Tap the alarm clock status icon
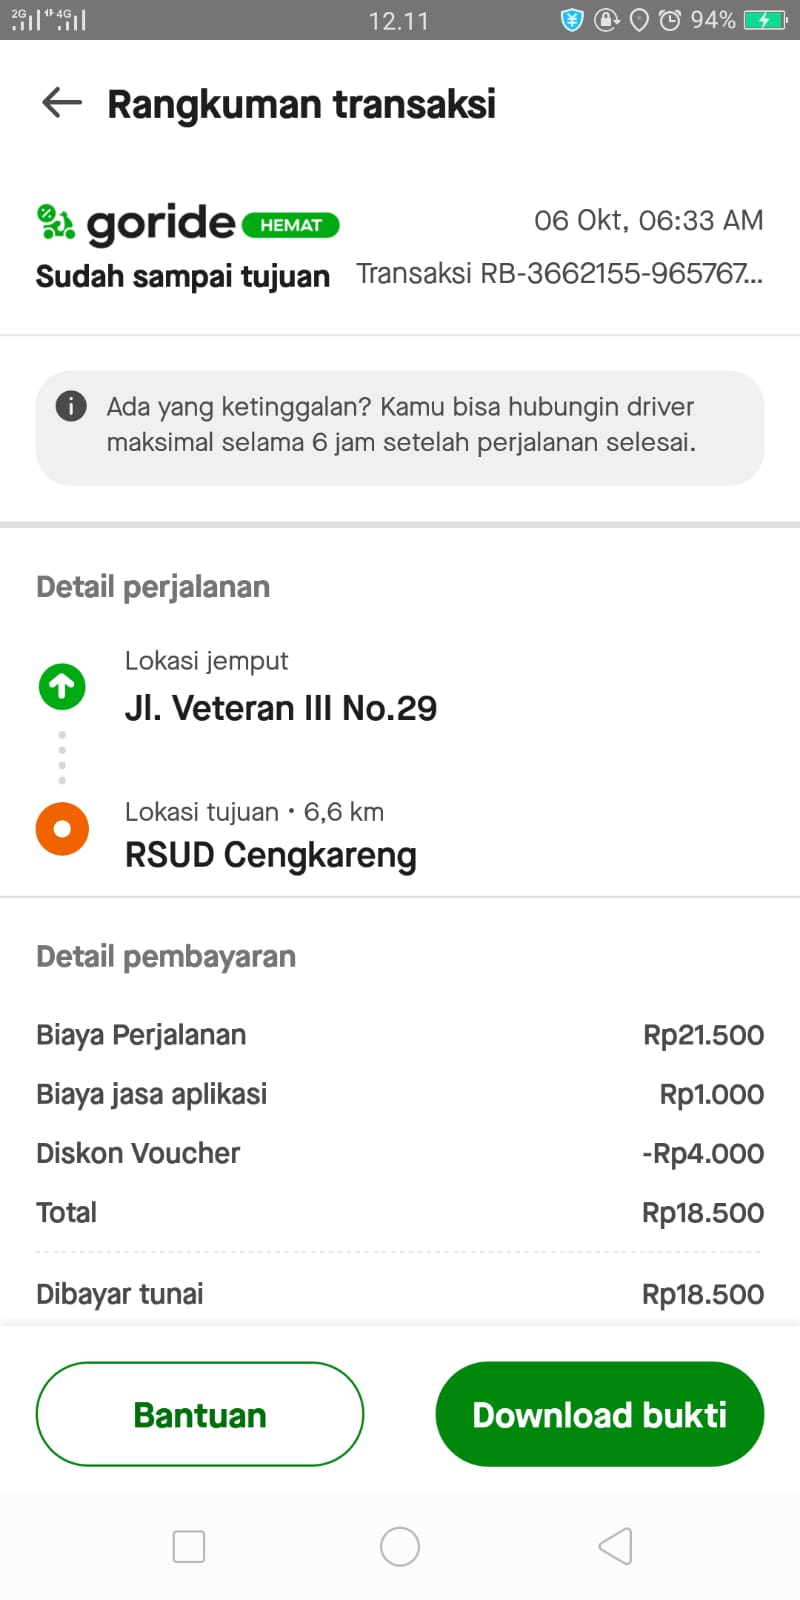Viewport: 800px width, 1600px height. pyautogui.click(x=670, y=20)
